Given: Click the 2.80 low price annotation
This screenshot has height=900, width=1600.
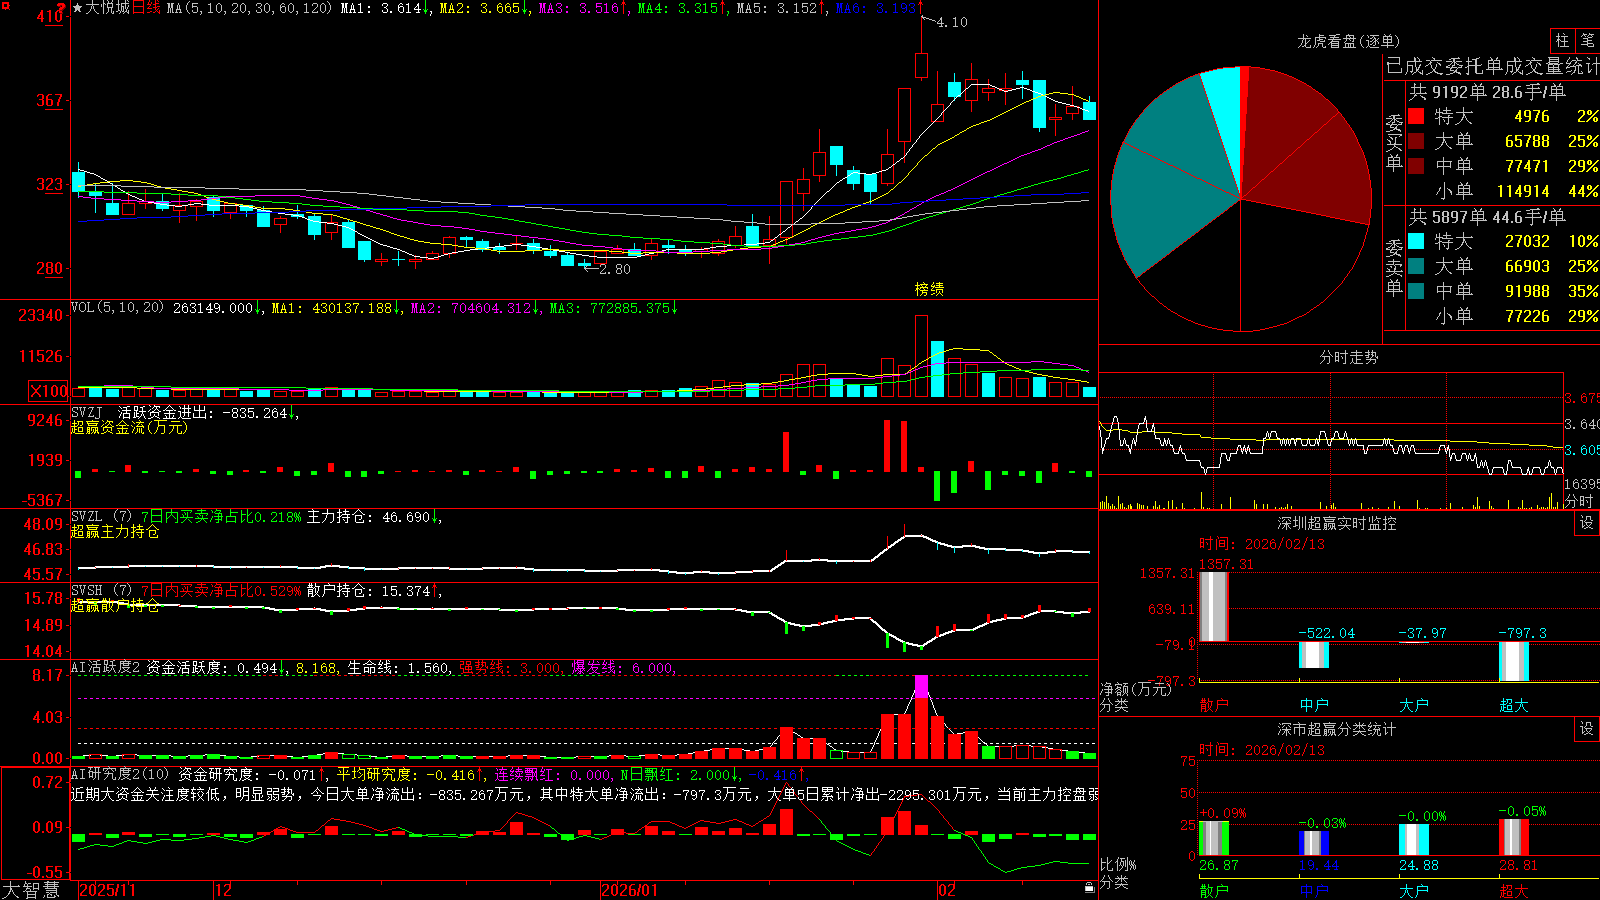Looking at the screenshot, I should coord(615,269).
